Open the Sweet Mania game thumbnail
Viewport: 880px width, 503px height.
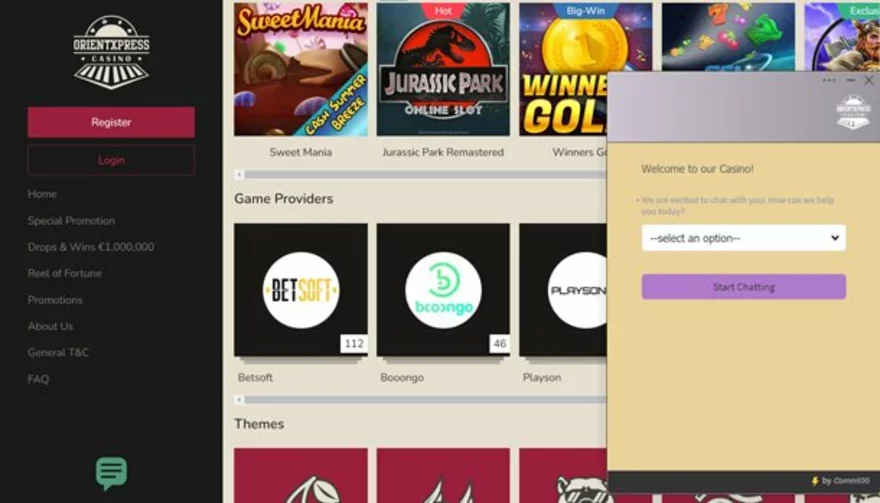(301, 69)
